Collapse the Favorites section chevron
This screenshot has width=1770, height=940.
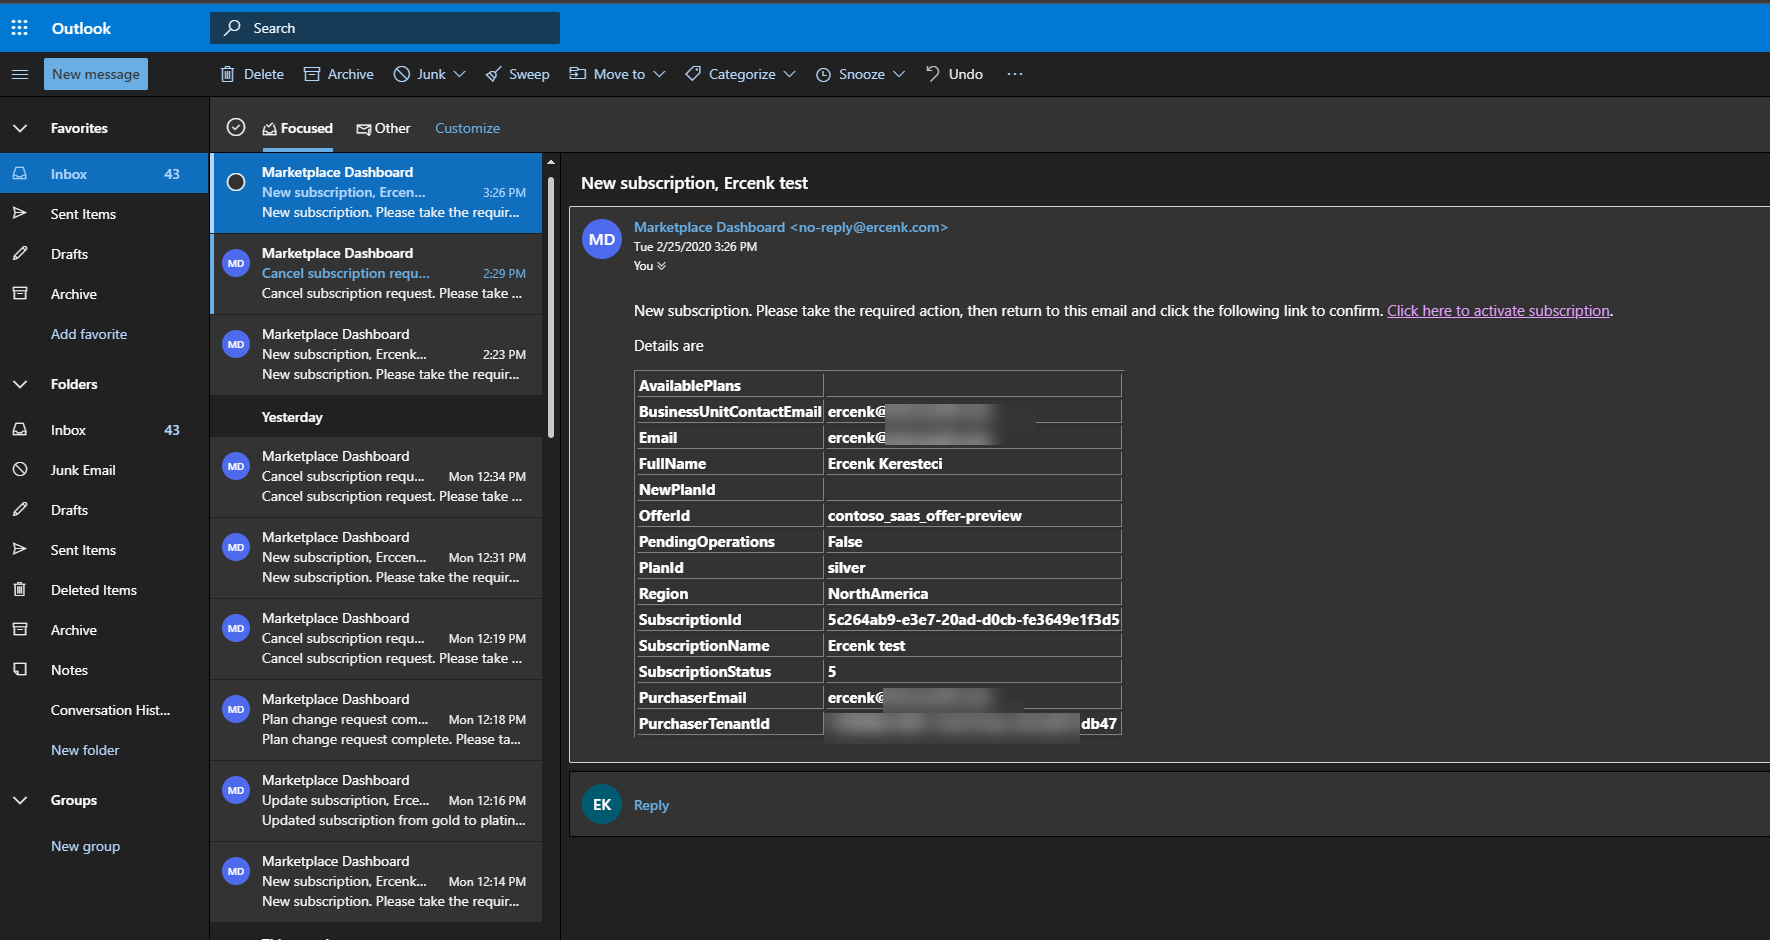20,128
